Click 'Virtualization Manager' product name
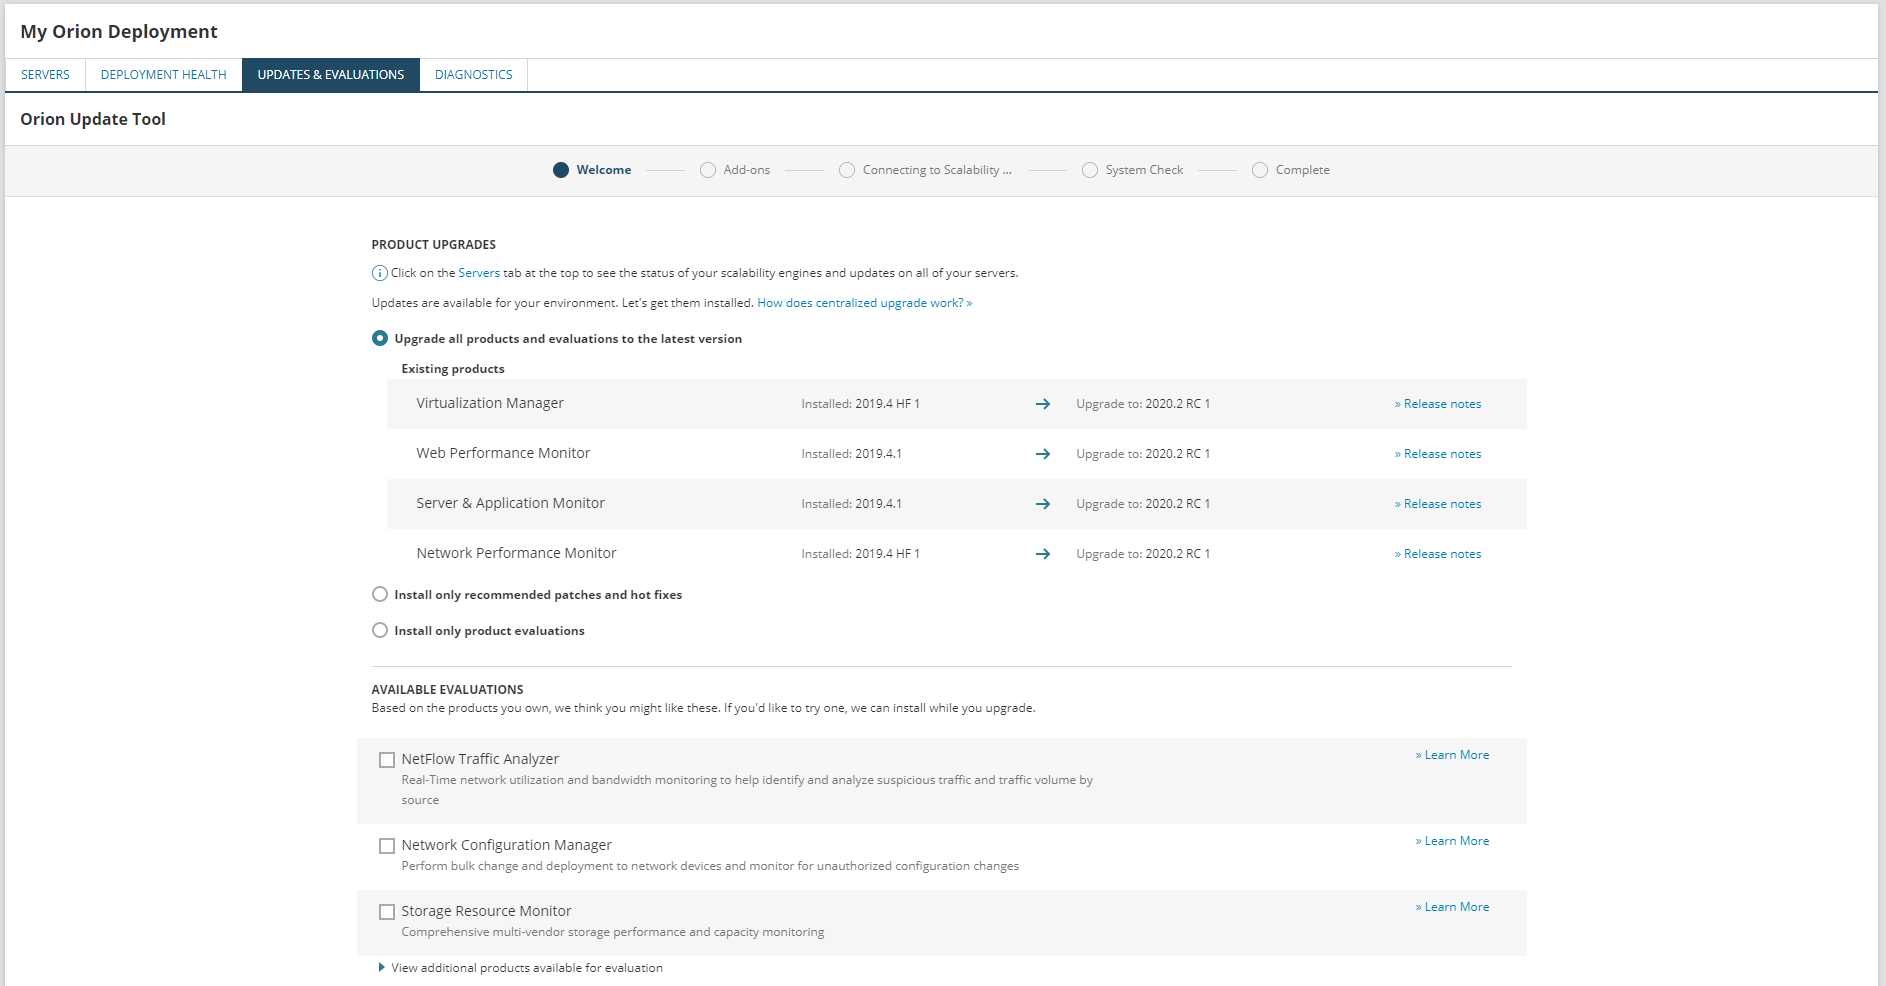 [x=490, y=403]
